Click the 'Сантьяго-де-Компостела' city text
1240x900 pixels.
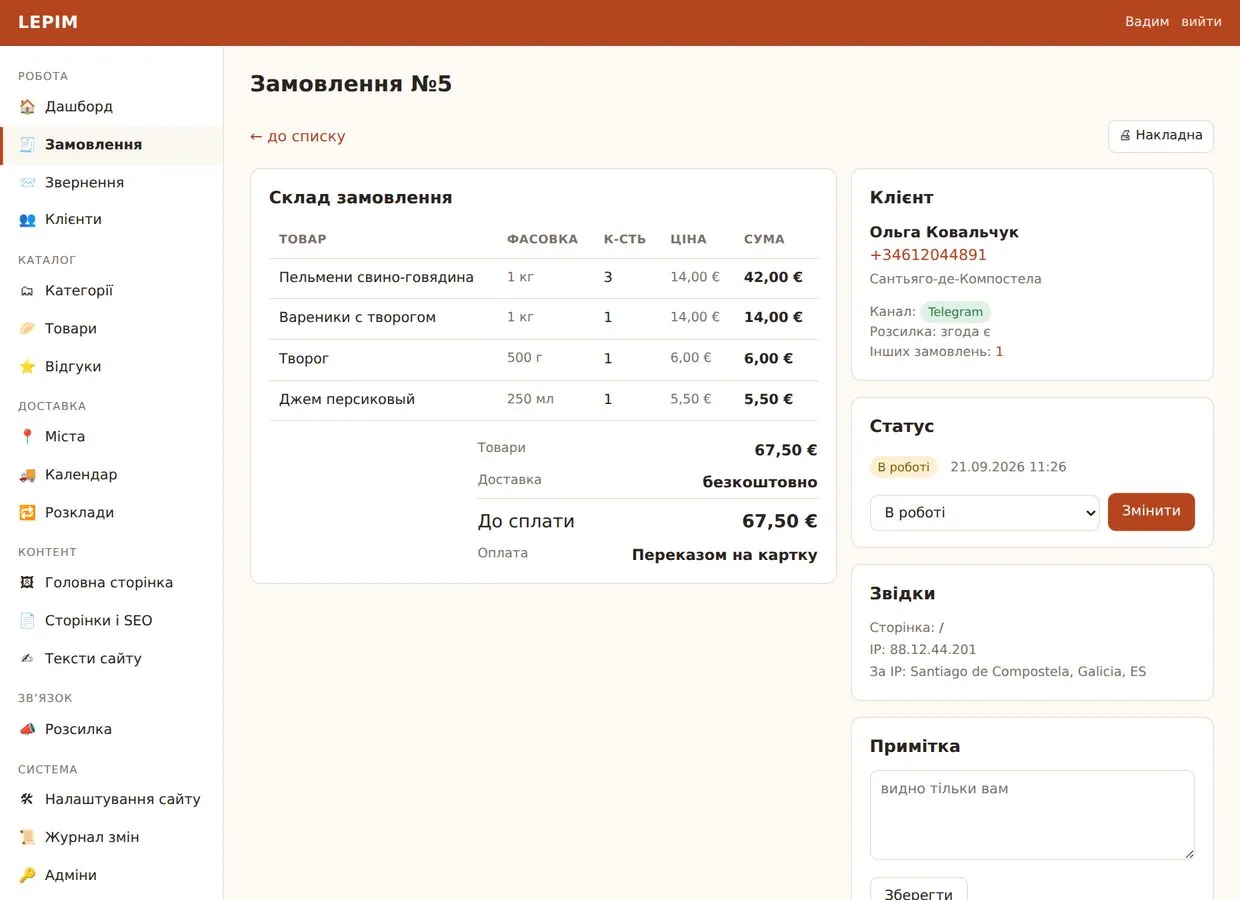[956, 279]
